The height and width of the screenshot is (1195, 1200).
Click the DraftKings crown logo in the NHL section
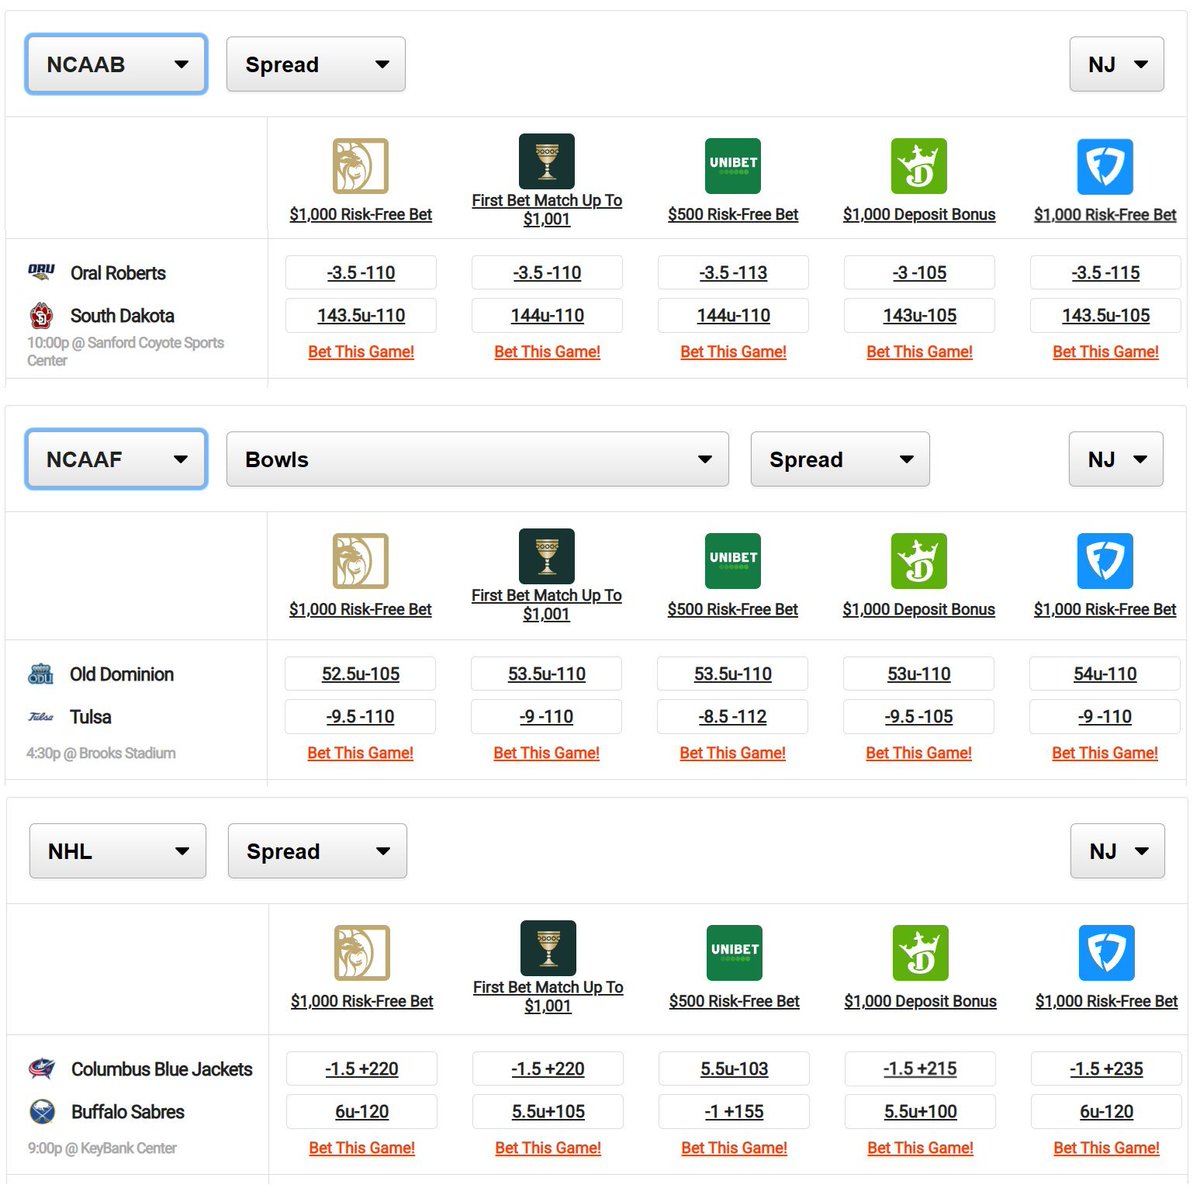point(920,953)
